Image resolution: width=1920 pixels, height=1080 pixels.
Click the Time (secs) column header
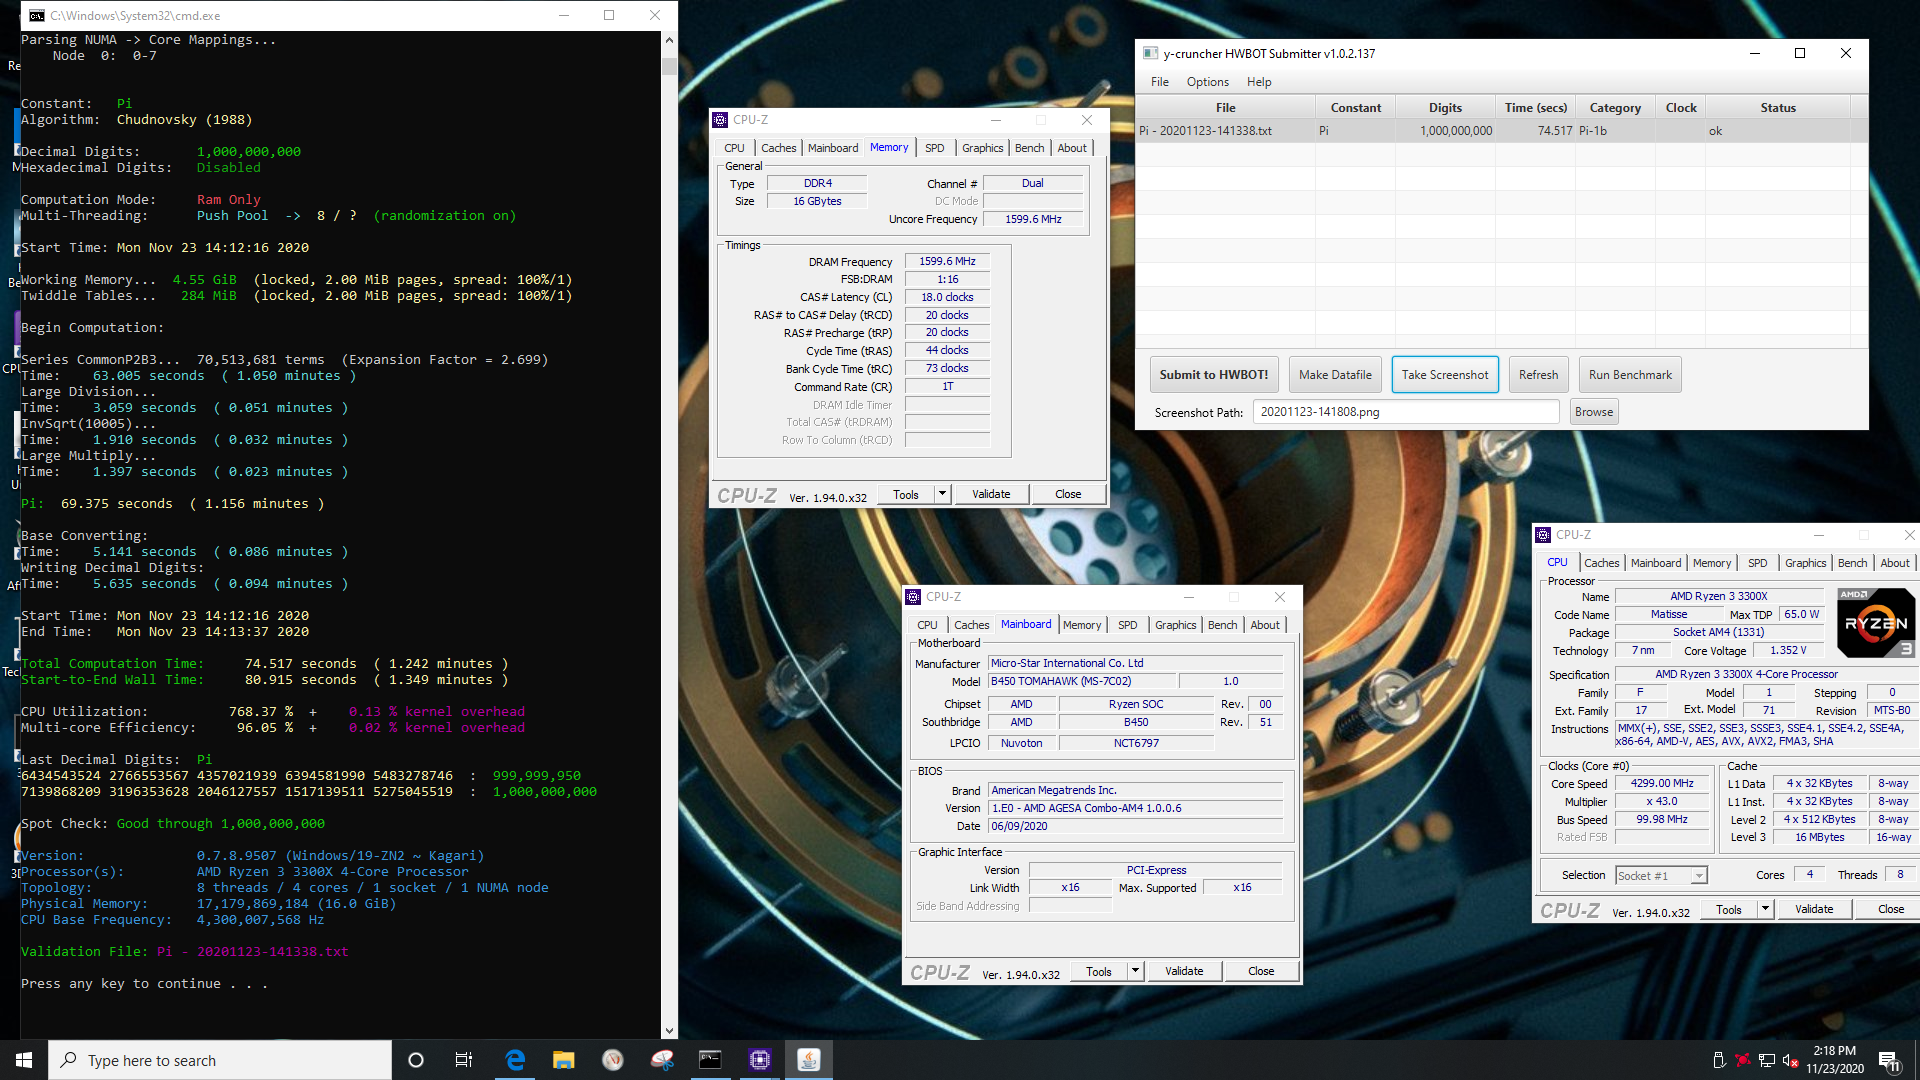[x=1535, y=108]
